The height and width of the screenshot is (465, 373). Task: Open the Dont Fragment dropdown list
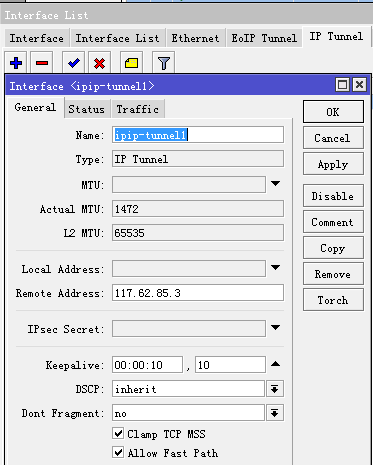[275, 413]
